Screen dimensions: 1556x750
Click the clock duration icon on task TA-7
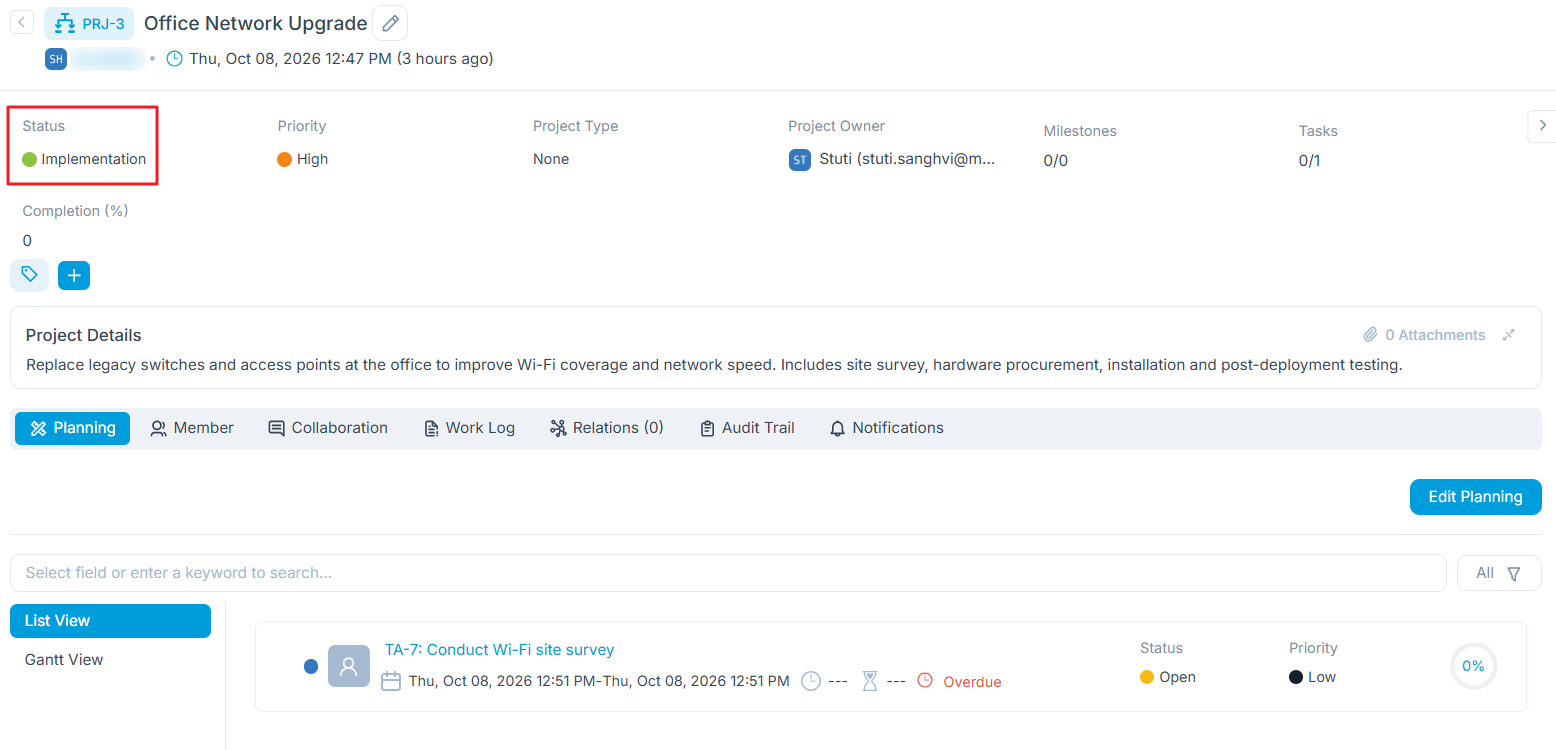[811, 681]
